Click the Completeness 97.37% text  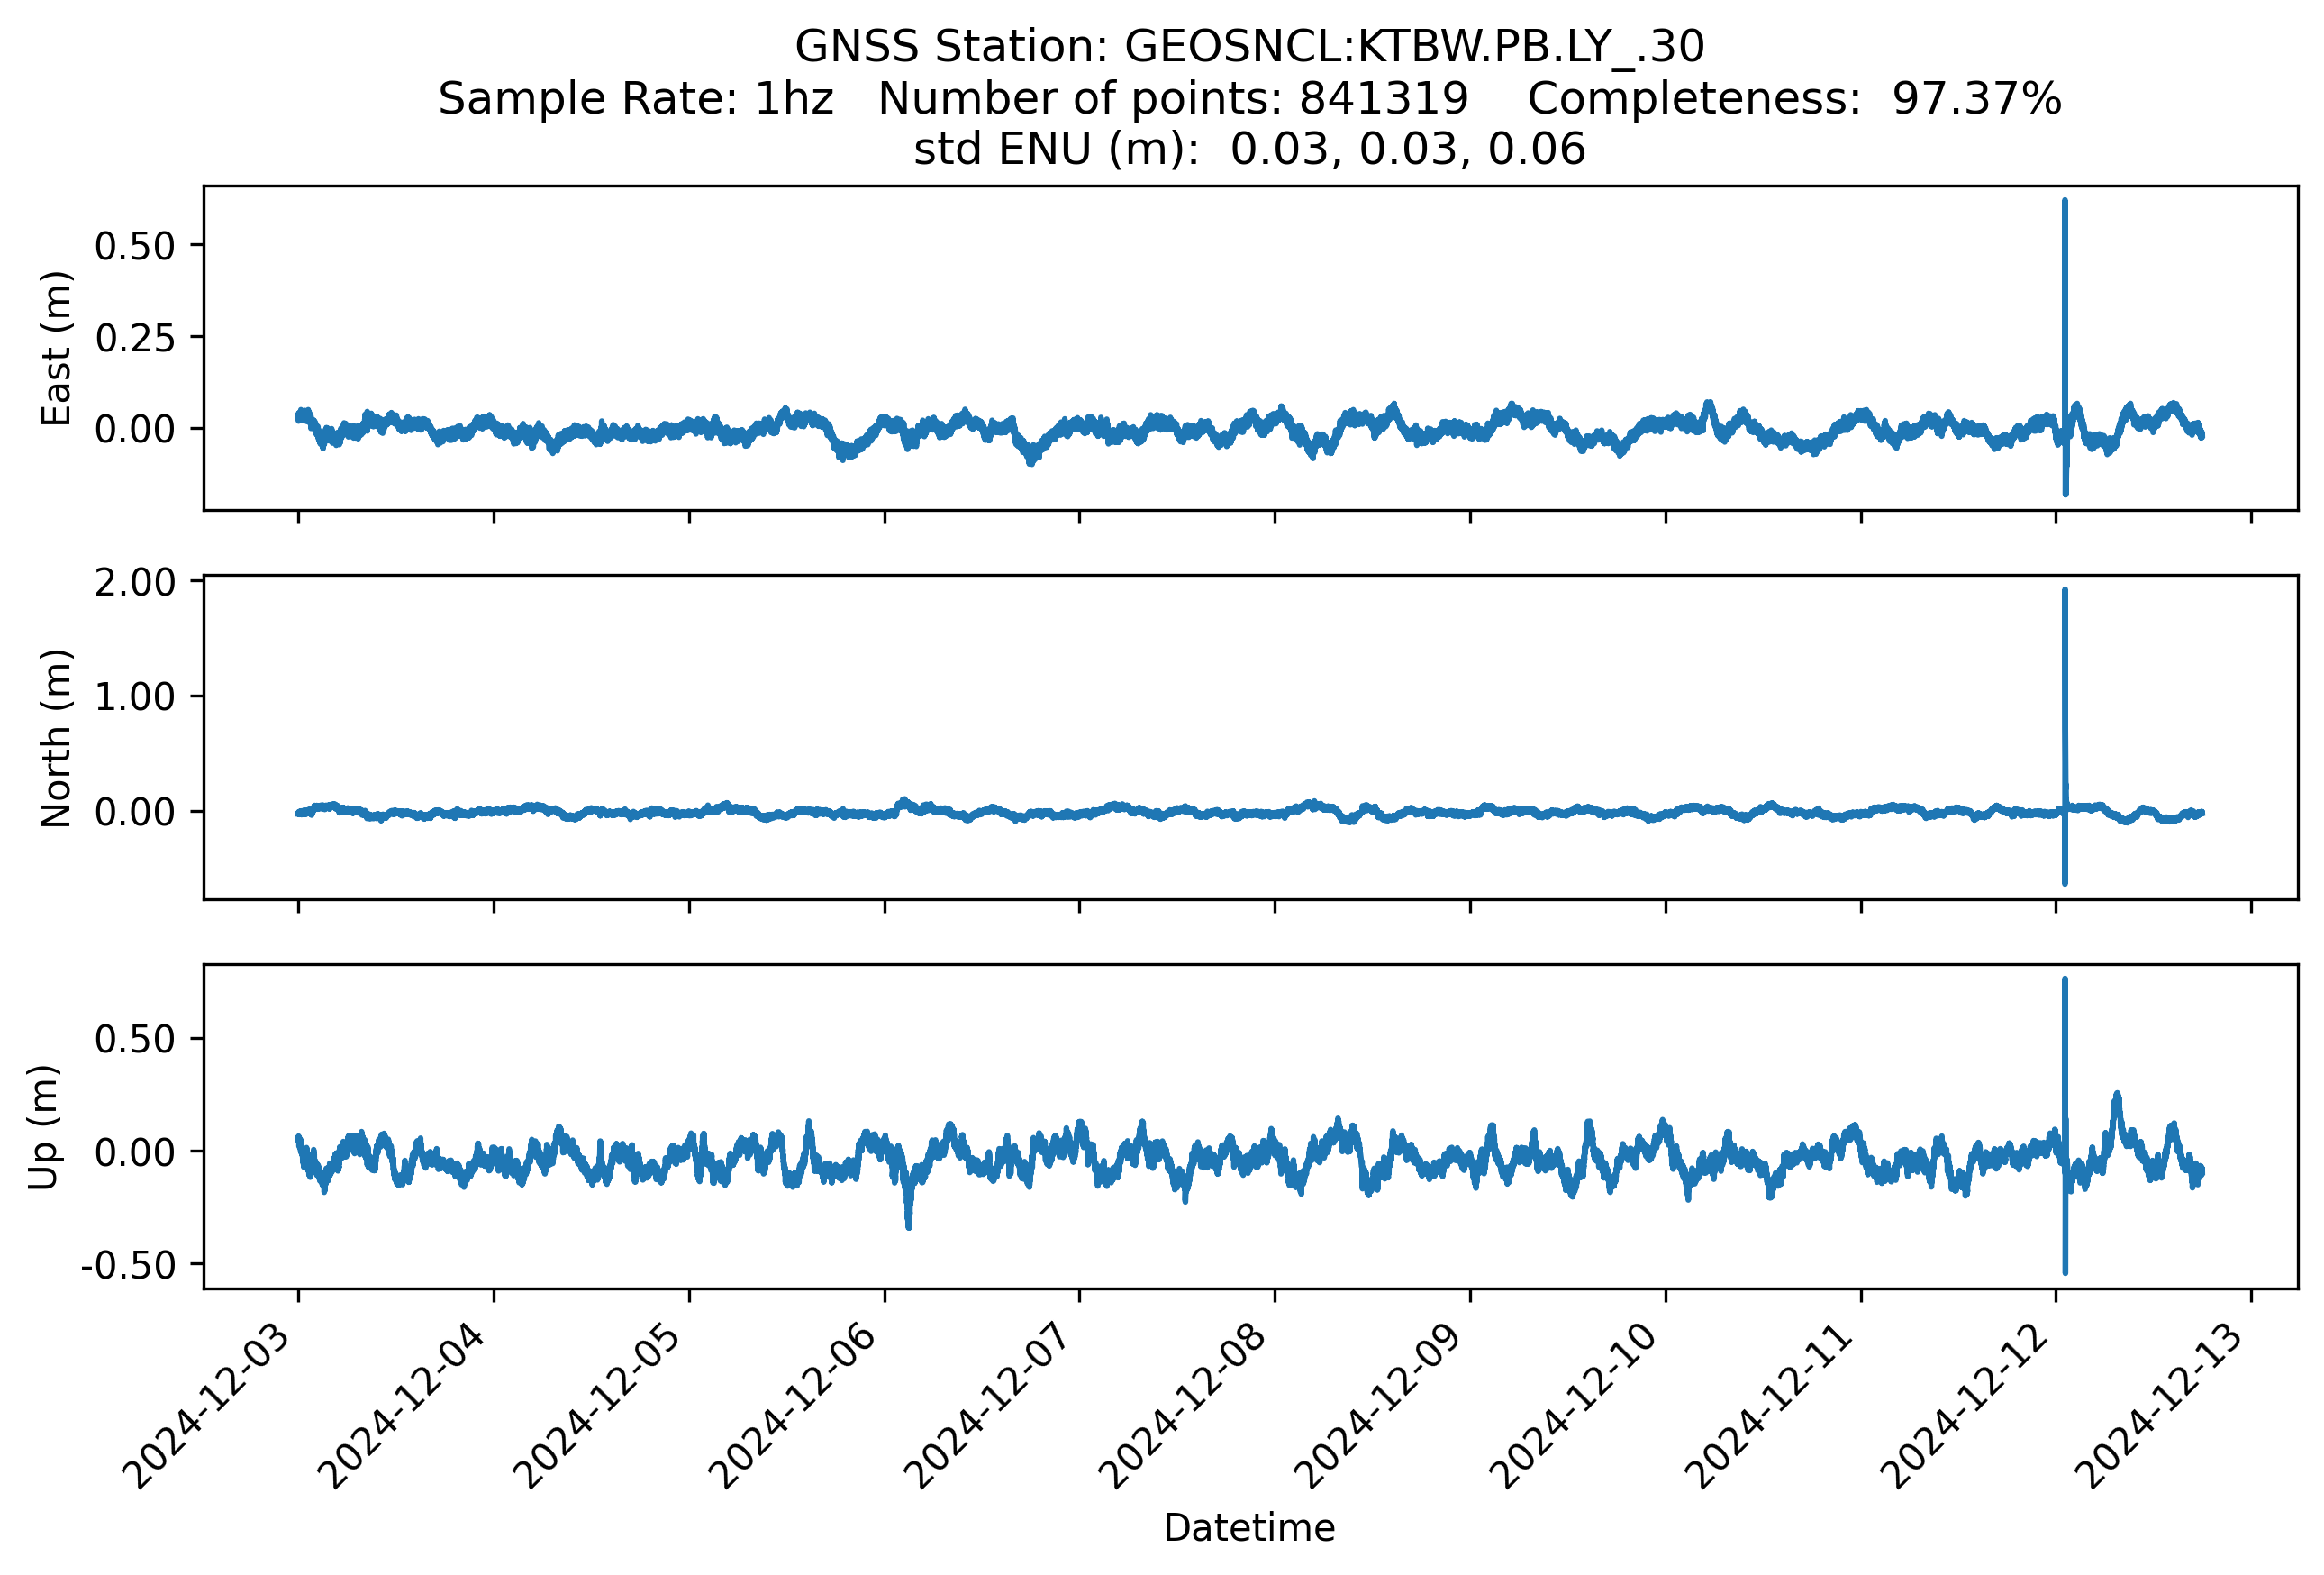click(x=1794, y=98)
